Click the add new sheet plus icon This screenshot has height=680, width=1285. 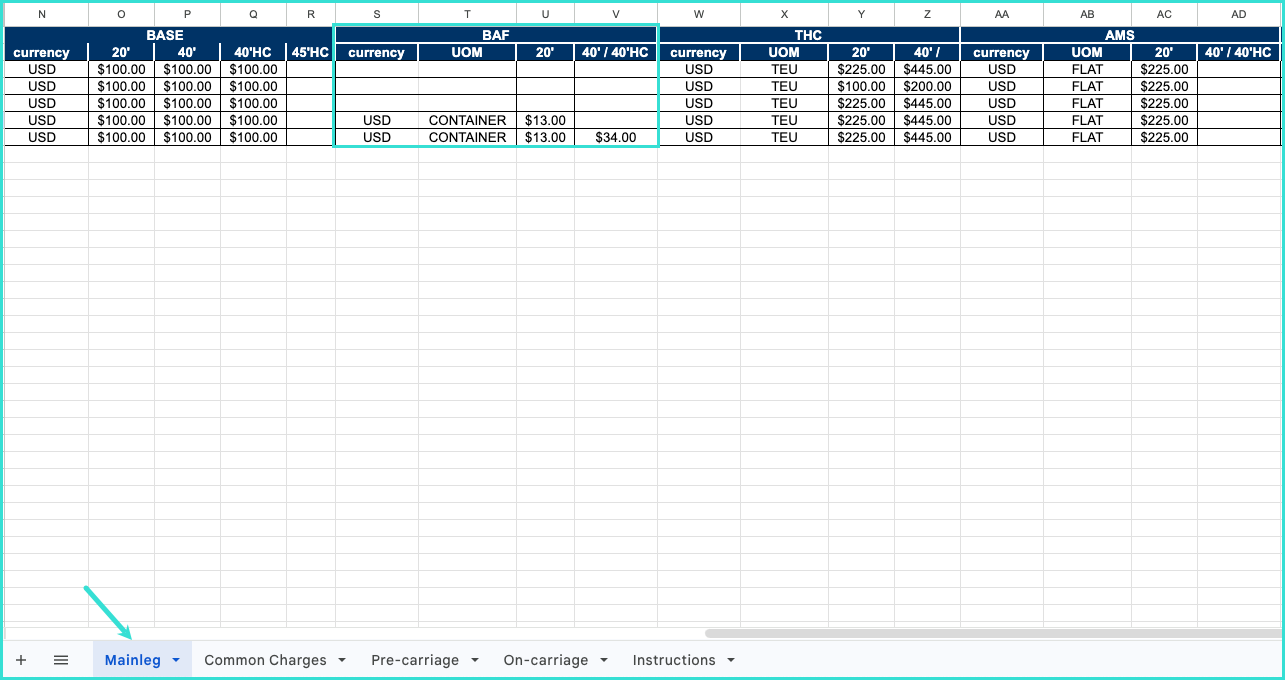(x=21, y=660)
